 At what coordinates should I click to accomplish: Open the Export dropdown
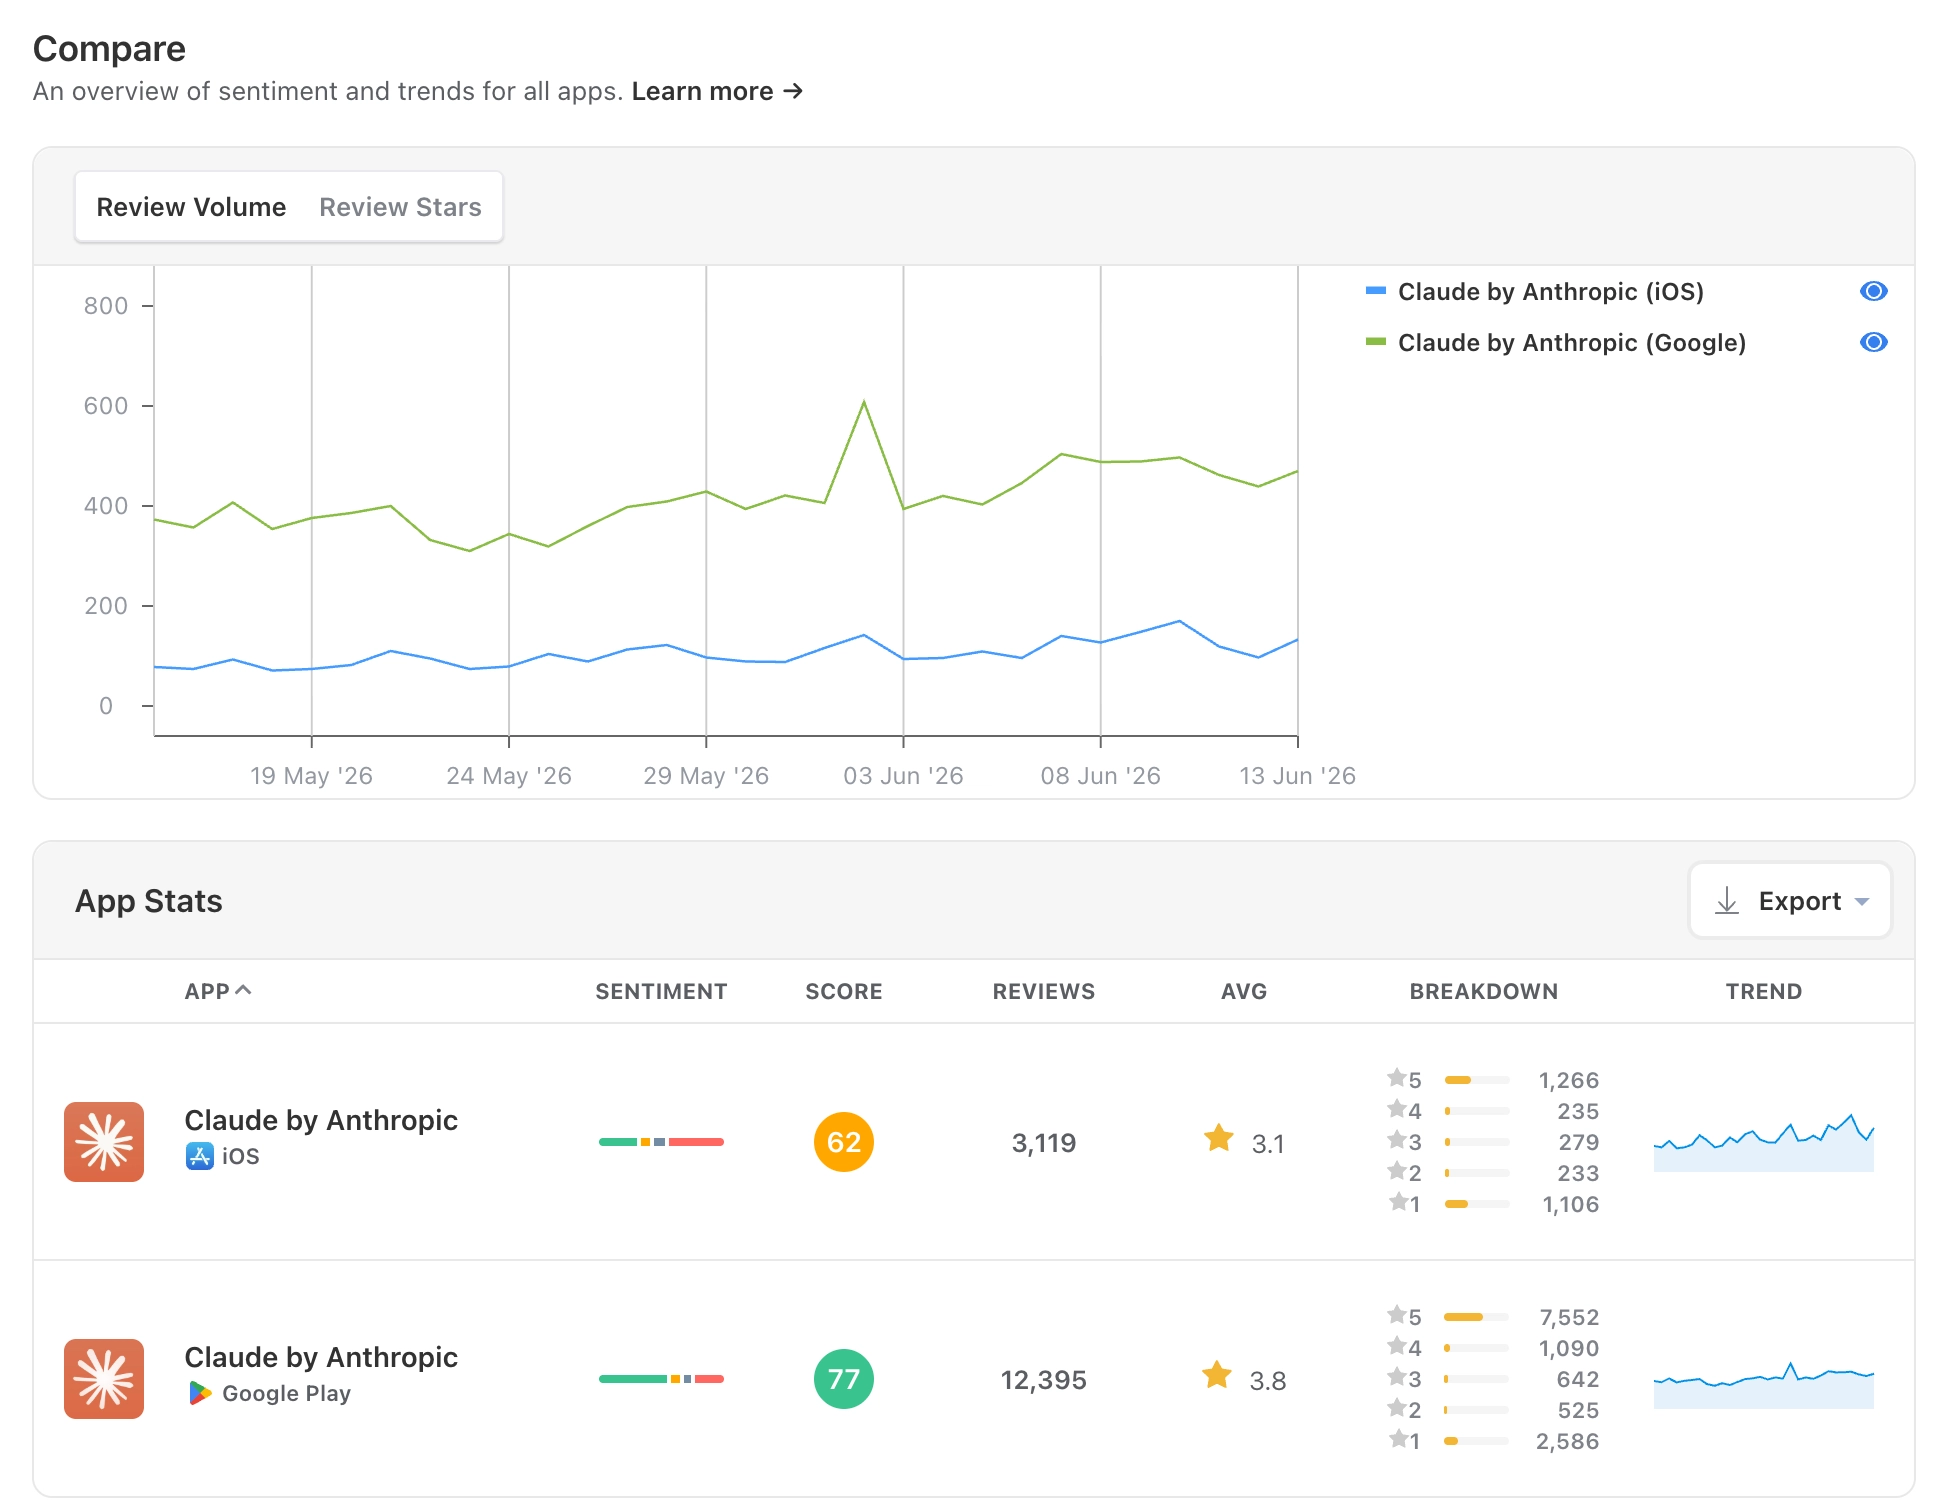point(1790,901)
